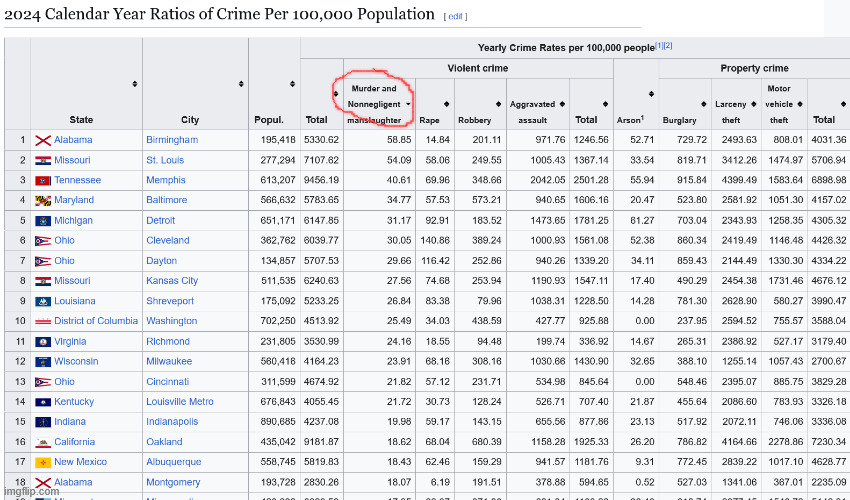Open the edit link beside section title
The image size is (850, 500).
coord(455,17)
